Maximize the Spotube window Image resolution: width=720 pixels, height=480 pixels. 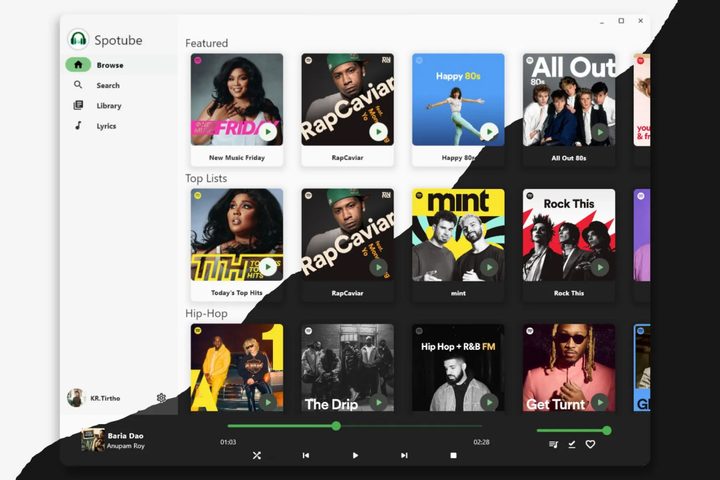point(621,21)
